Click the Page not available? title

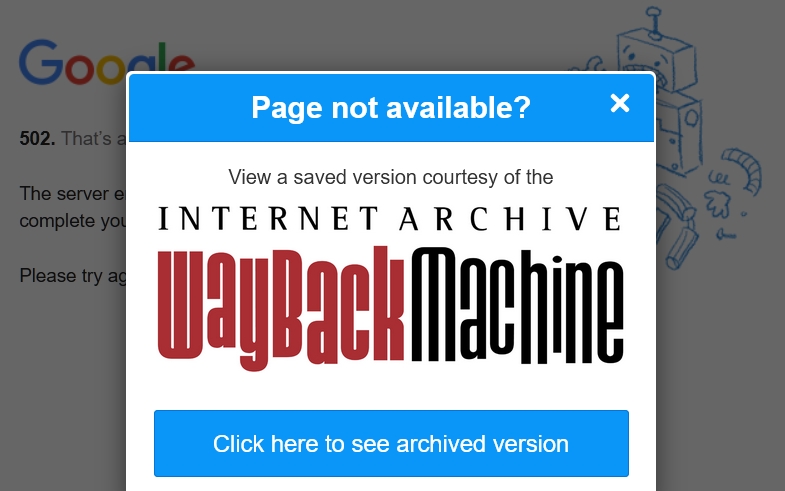390,107
